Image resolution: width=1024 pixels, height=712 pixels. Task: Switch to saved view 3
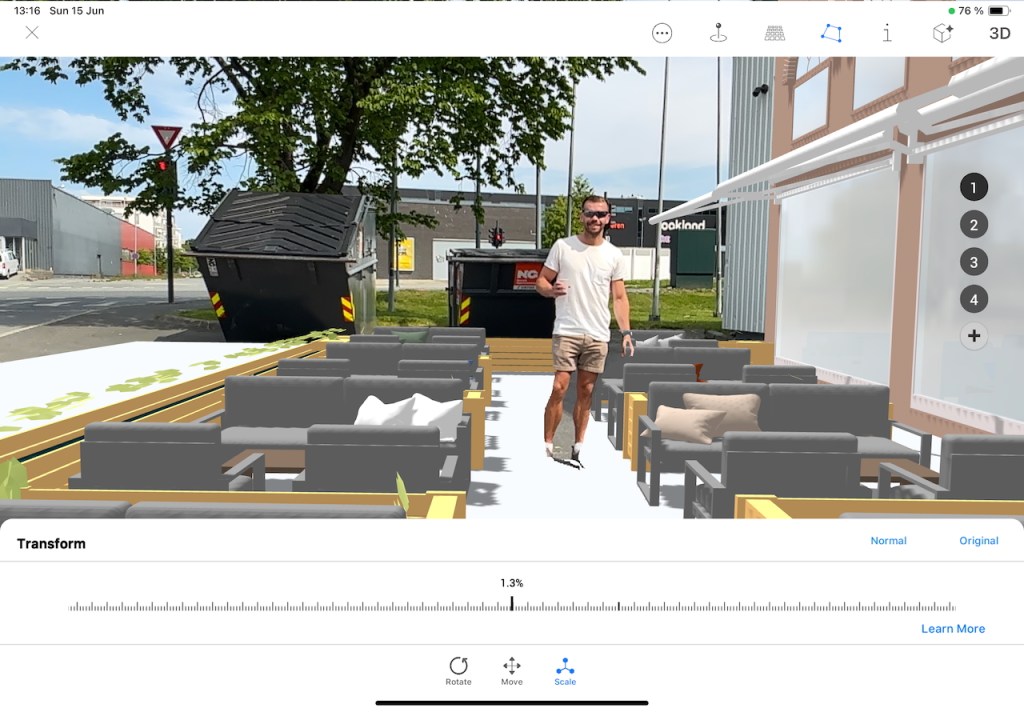(x=974, y=262)
